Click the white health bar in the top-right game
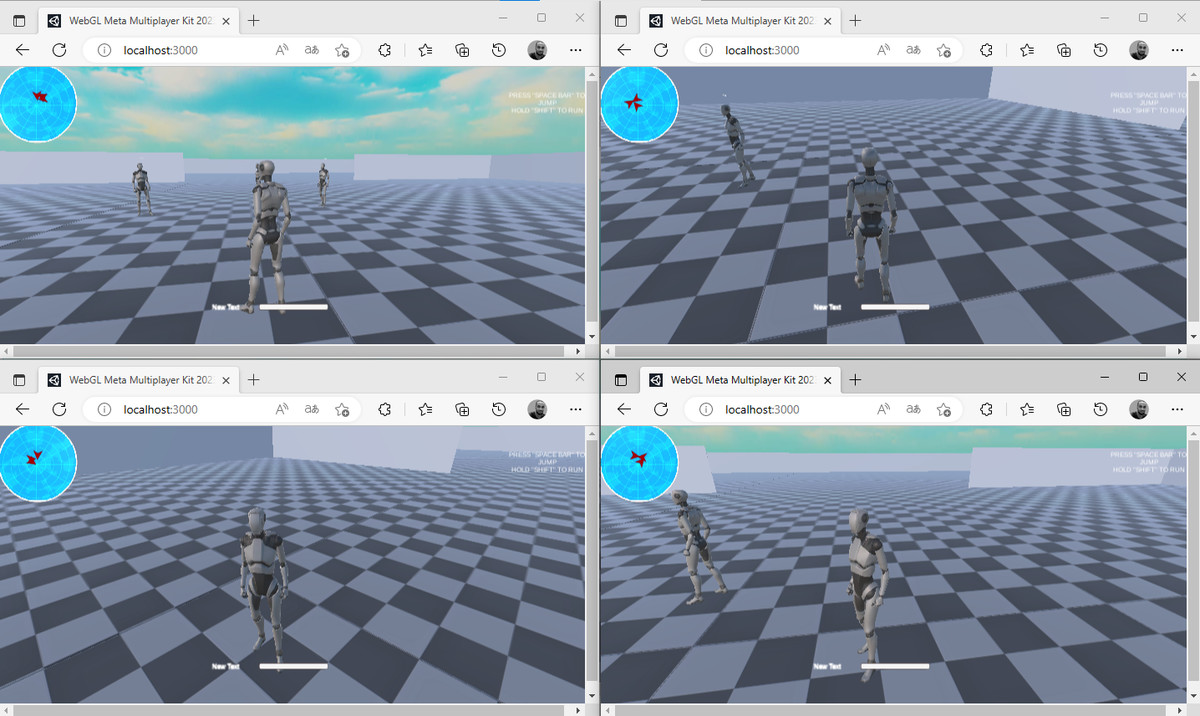This screenshot has height=716, width=1200. [895, 307]
